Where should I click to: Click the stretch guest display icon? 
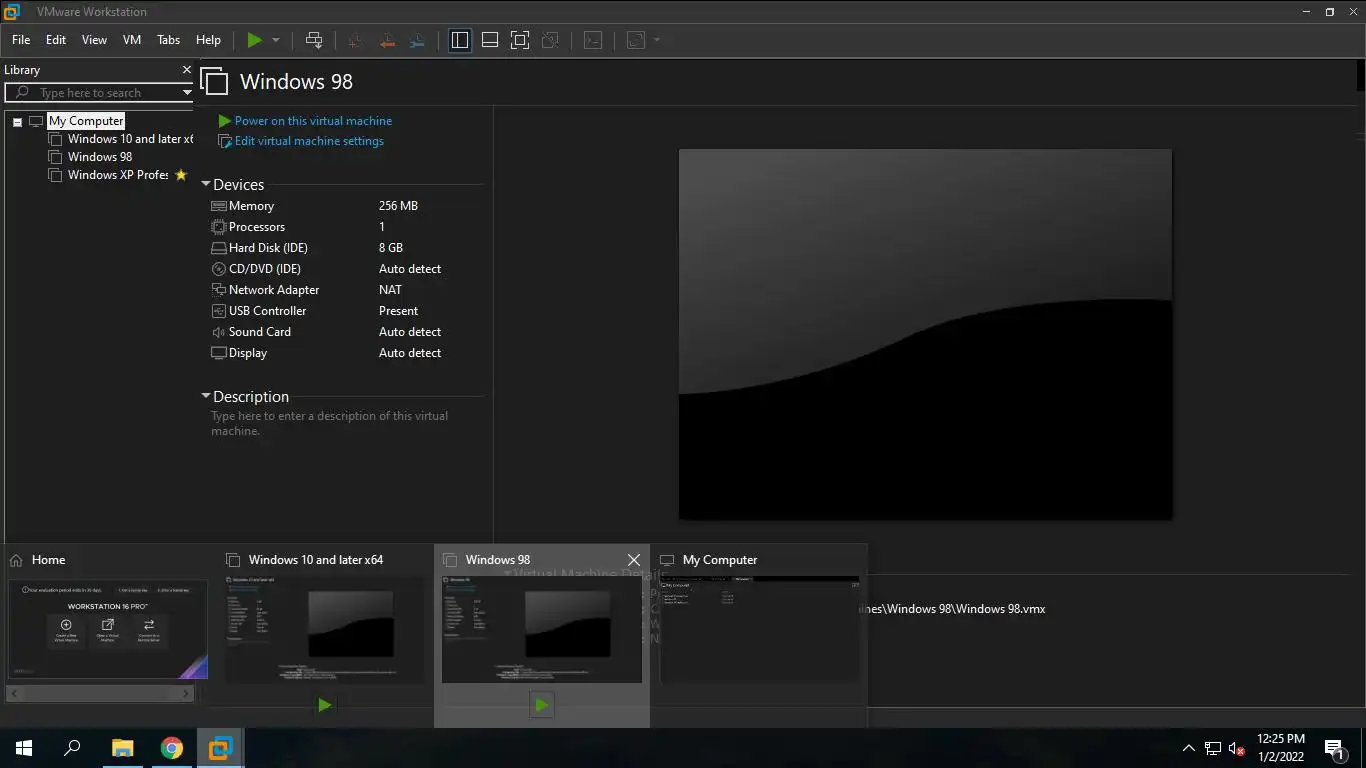pyautogui.click(x=636, y=40)
